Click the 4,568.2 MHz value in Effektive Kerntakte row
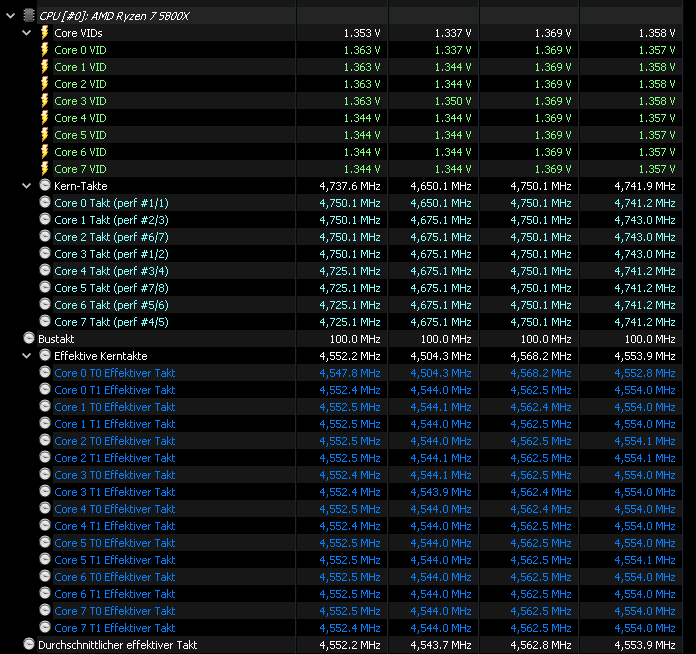 (541, 356)
